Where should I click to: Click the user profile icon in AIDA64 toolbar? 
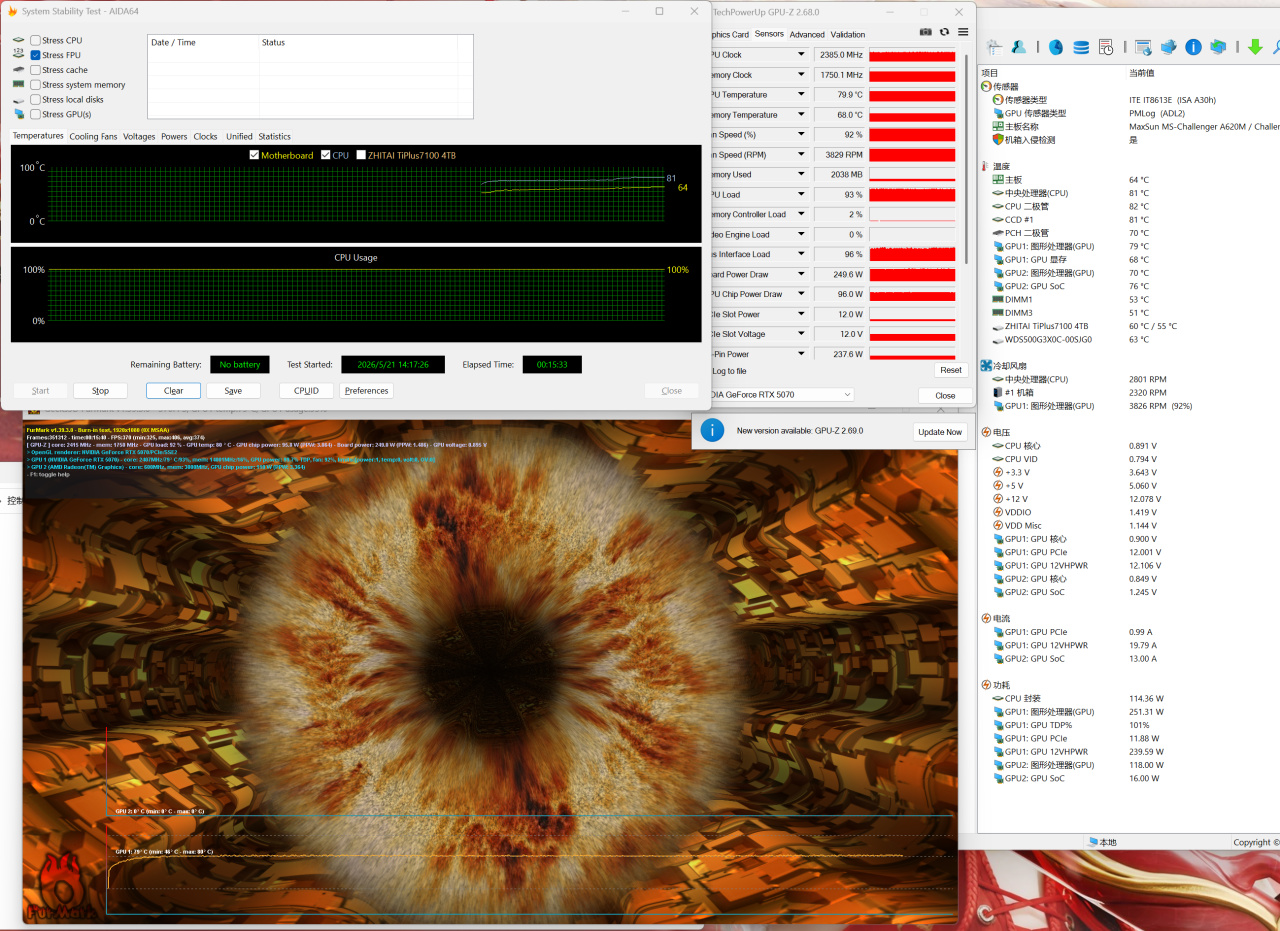pos(1018,47)
